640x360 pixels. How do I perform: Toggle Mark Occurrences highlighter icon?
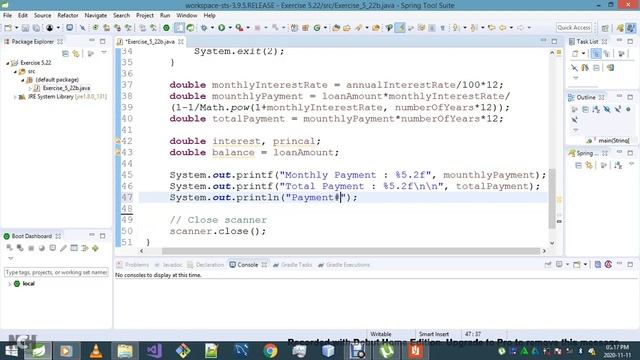400,28
